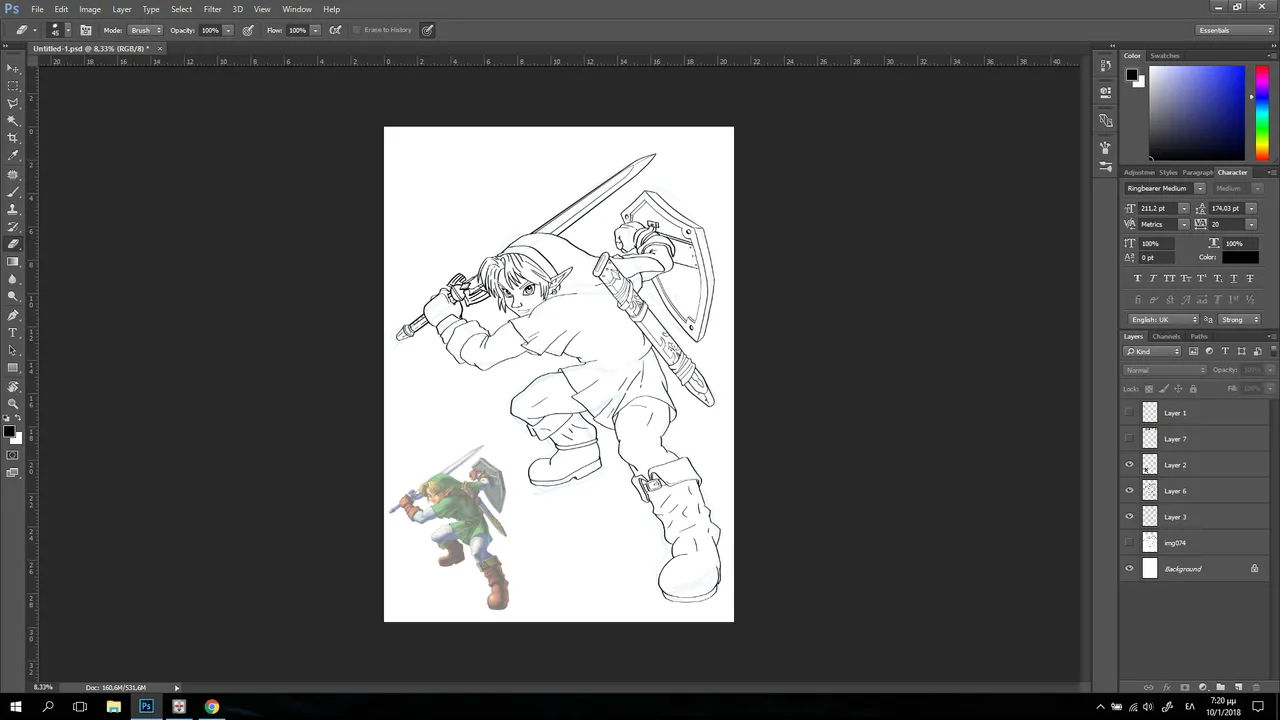The height and width of the screenshot is (720, 1280).
Task: Create a new layer
Action: pos(1238,688)
